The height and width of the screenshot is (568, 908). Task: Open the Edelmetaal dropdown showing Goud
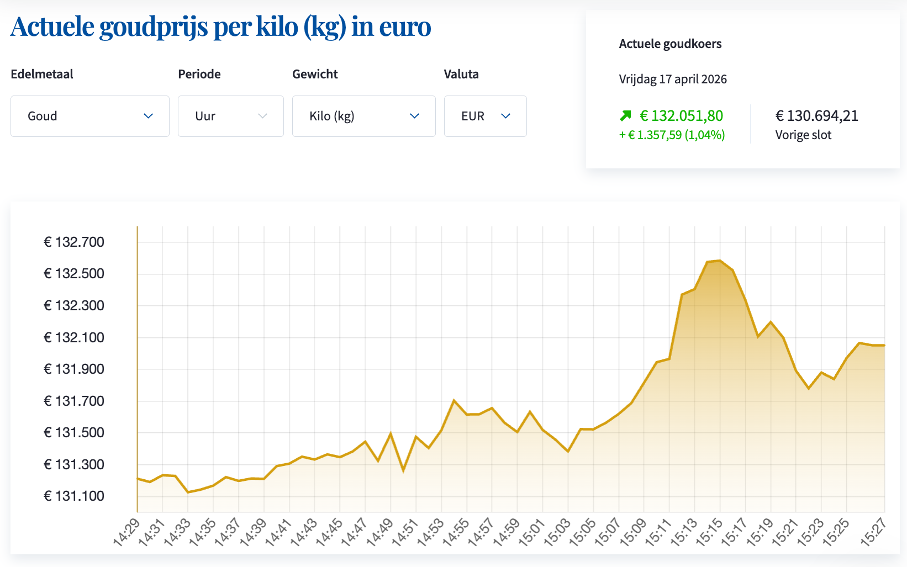(90, 116)
